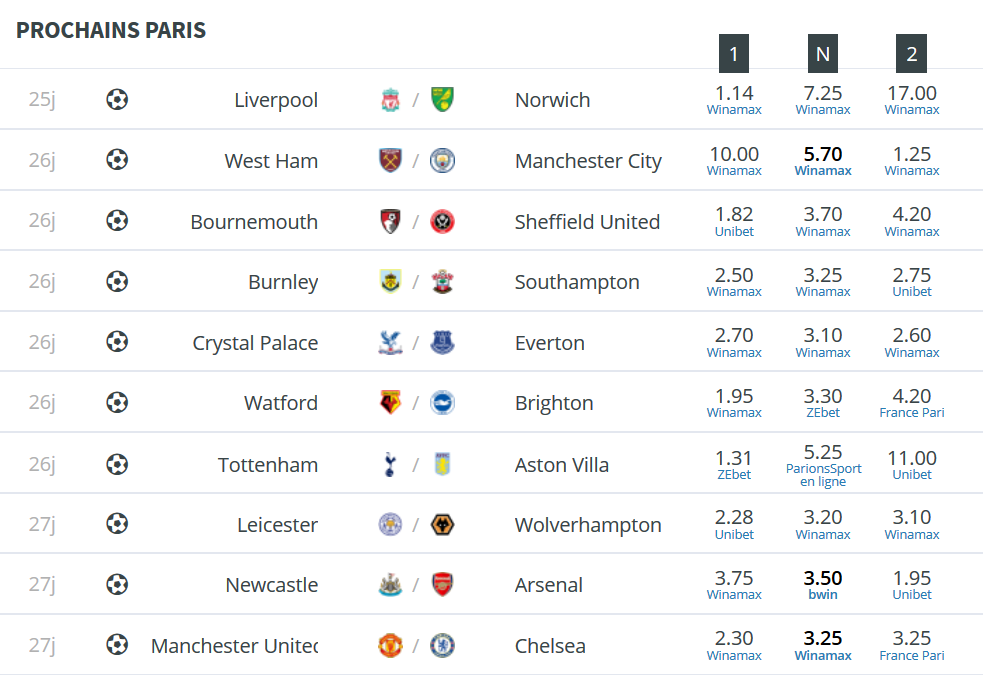Click the Arsenal crest icon
The width and height of the screenshot is (983, 675).
pos(442,585)
